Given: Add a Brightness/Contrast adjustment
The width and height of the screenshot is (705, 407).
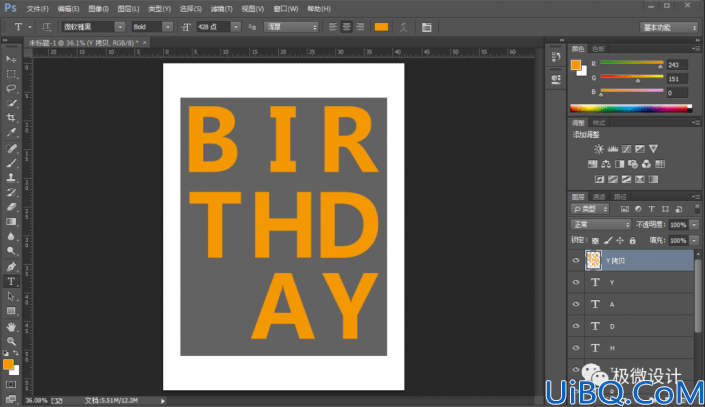Looking at the screenshot, I should pos(599,149).
